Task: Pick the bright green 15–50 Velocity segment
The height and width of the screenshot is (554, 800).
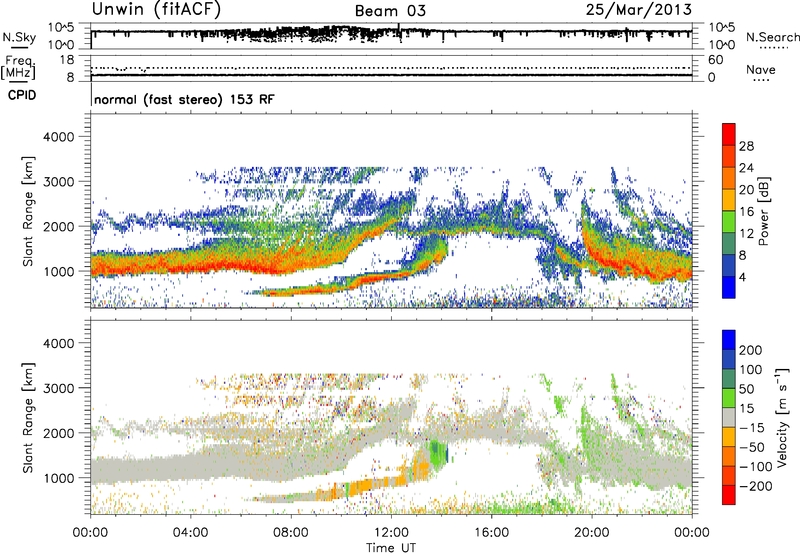Action: [x=729, y=398]
